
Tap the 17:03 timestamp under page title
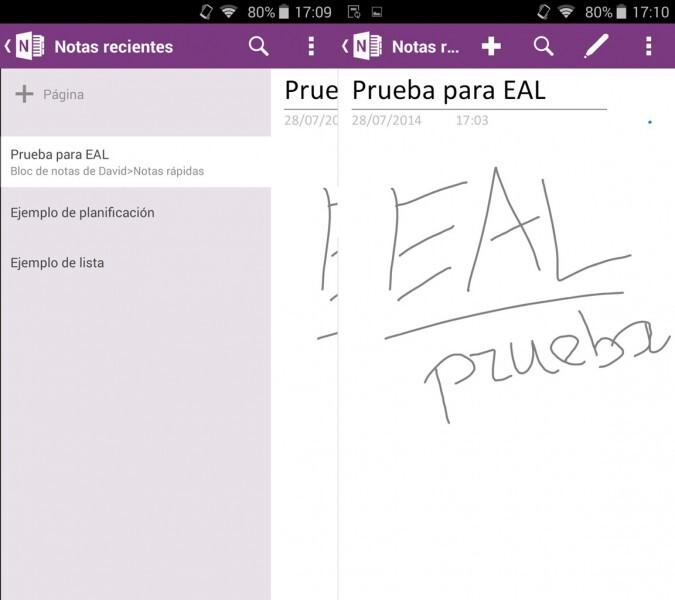pos(472,121)
